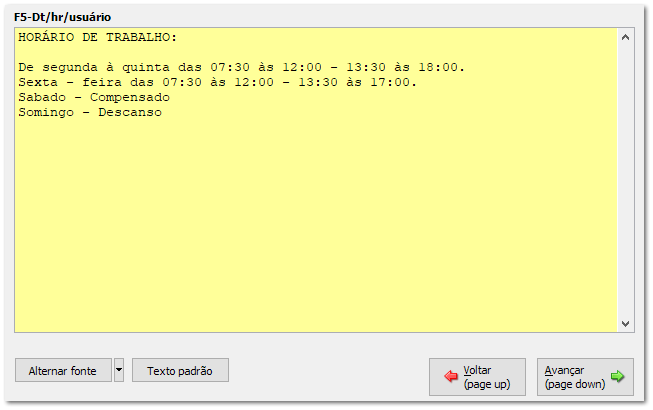The image size is (653, 410).
Task: Click the word 'Descanso'
Action: pos(130,112)
